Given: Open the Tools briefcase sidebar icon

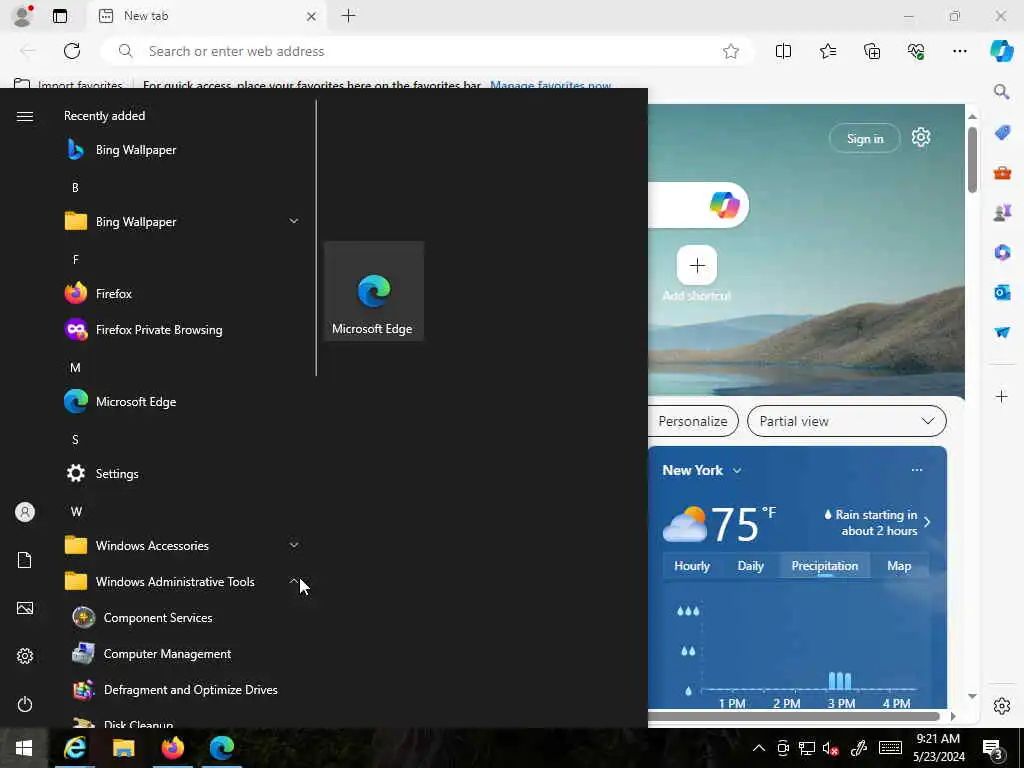Looking at the screenshot, I should pyautogui.click(x=1002, y=172).
